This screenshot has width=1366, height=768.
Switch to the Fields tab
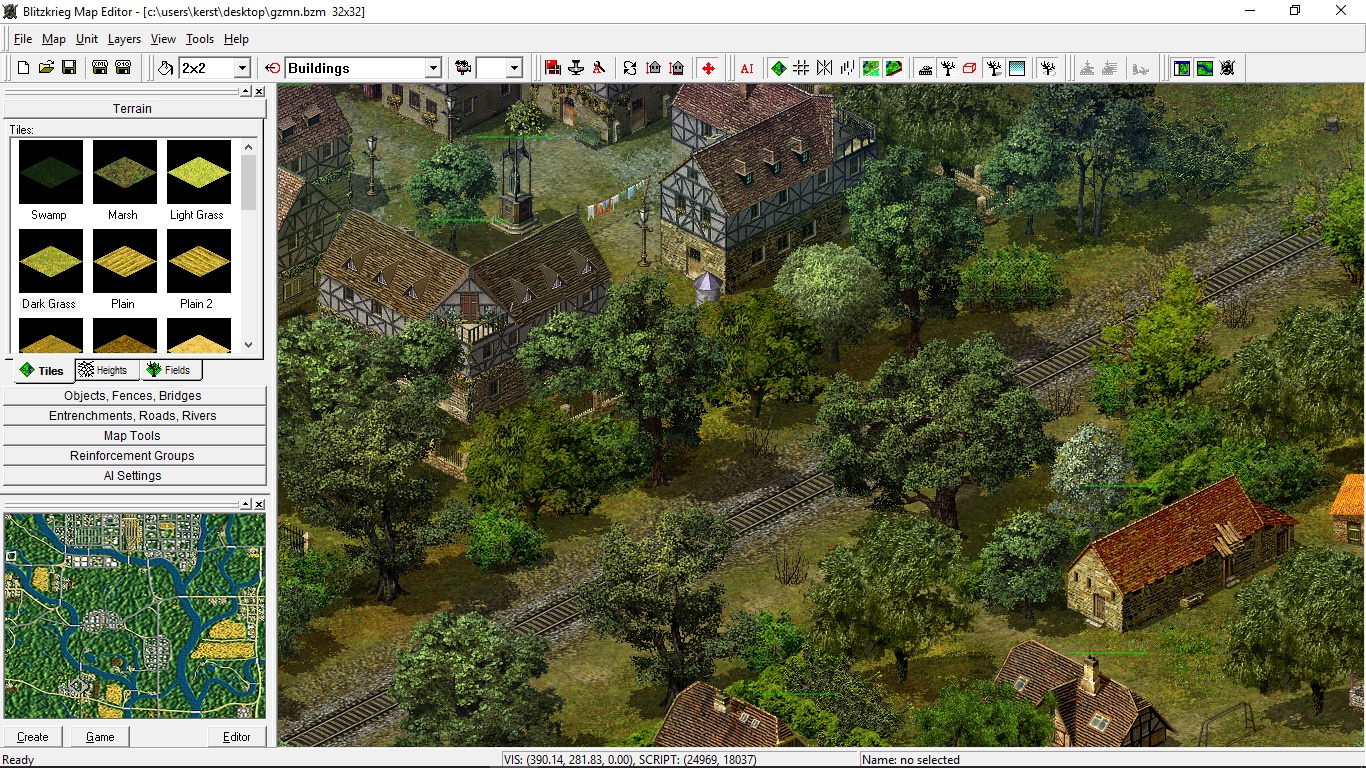170,370
